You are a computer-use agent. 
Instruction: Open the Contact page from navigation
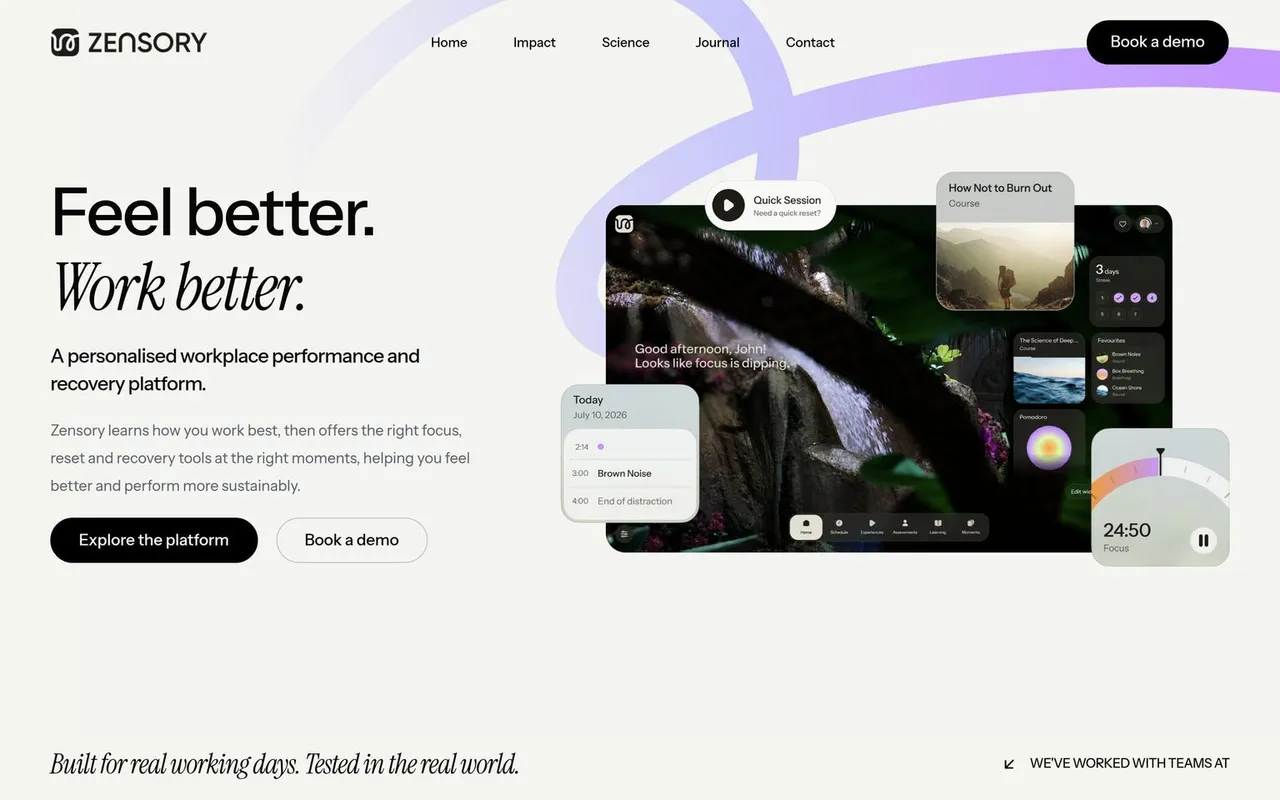pyautogui.click(x=810, y=42)
